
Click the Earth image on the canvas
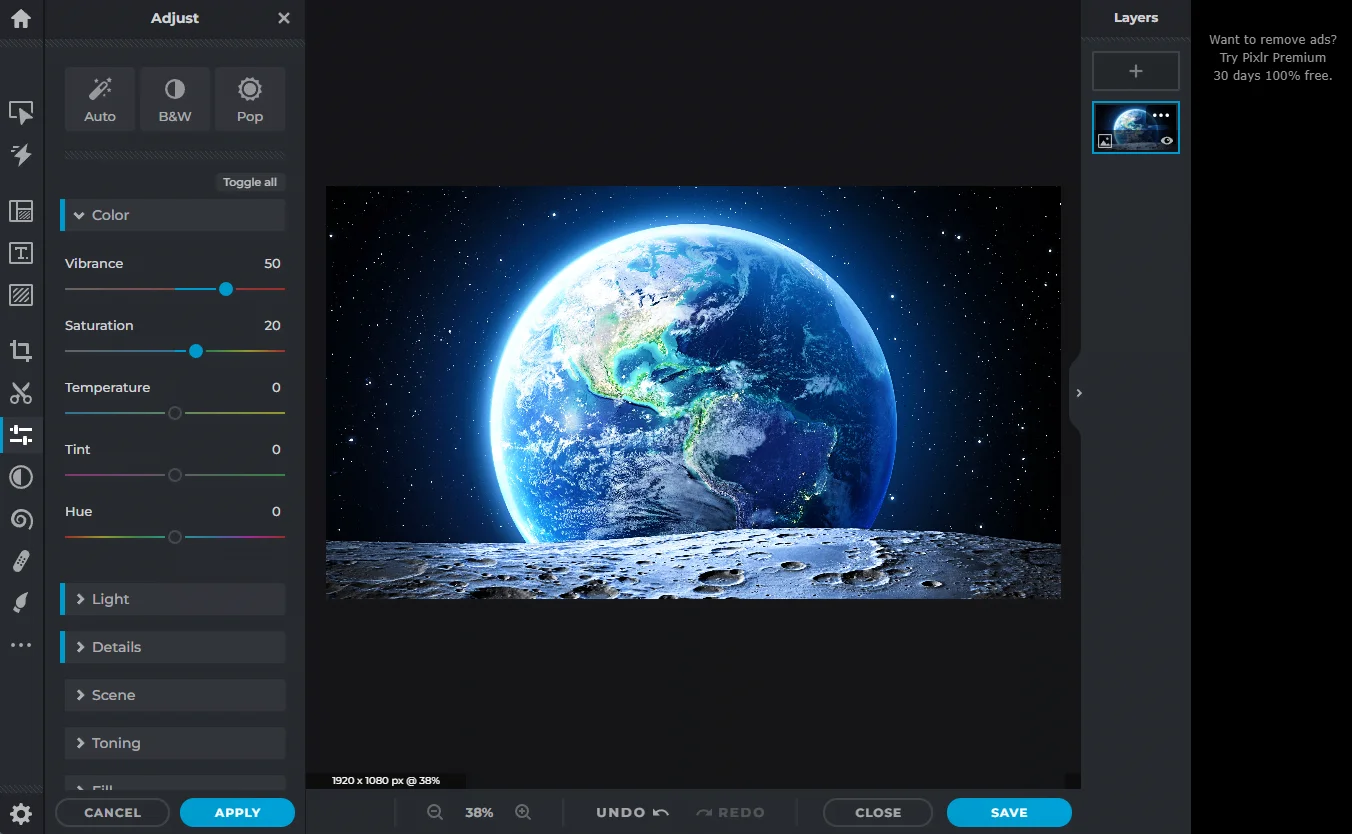pyautogui.click(x=693, y=392)
